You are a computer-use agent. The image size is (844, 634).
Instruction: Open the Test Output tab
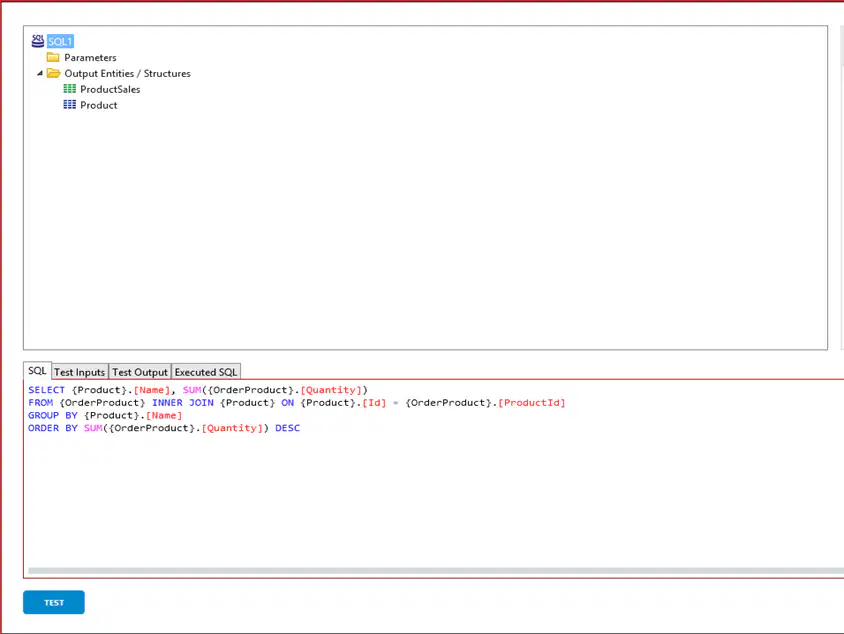coord(140,372)
